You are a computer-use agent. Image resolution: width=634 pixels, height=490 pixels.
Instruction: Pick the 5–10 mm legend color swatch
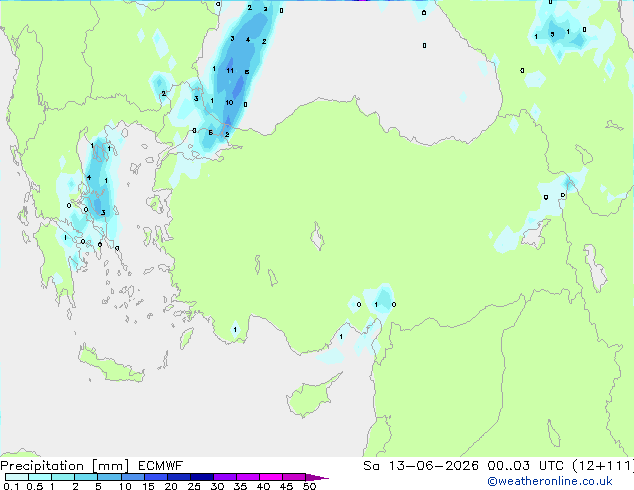pos(109,477)
